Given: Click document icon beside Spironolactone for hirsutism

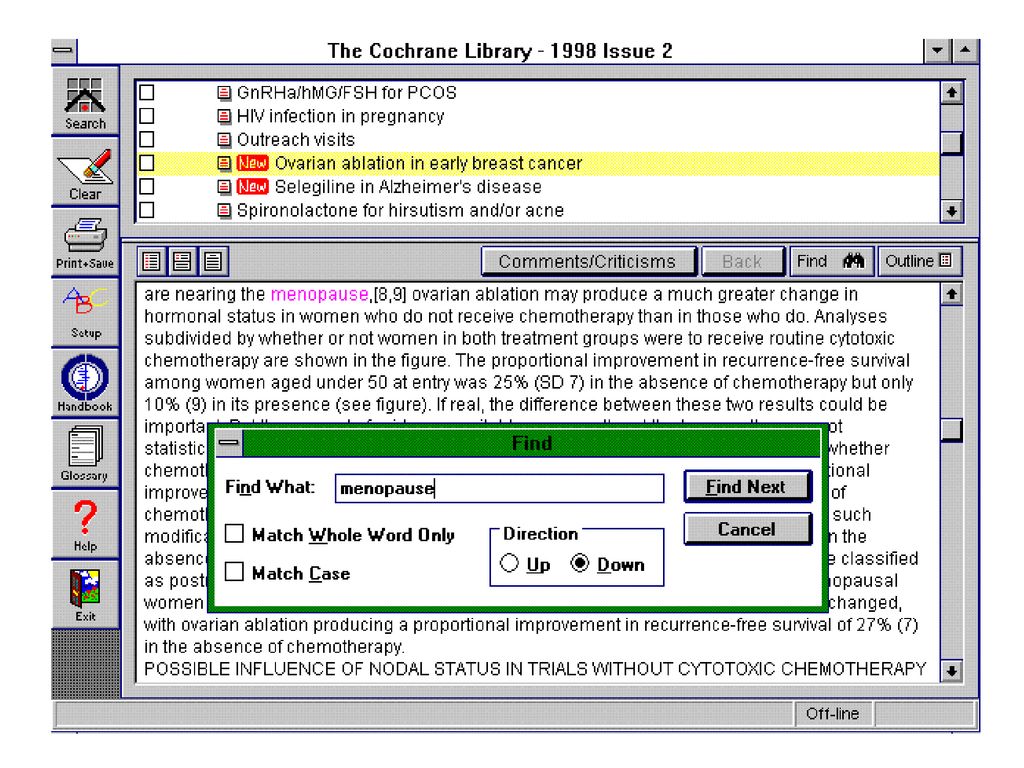Looking at the screenshot, I should (224, 210).
